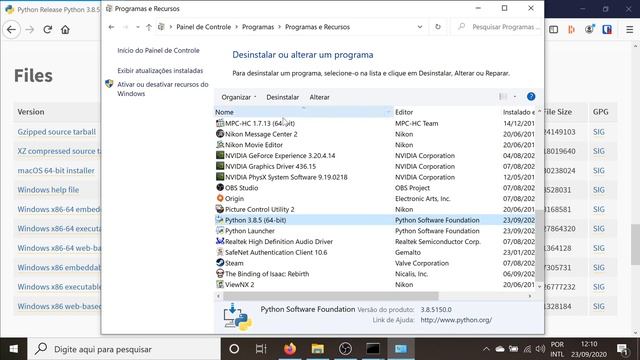Click the ViewNX 2 program icon
The height and width of the screenshot is (360, 640).
[x=220, y=284]
